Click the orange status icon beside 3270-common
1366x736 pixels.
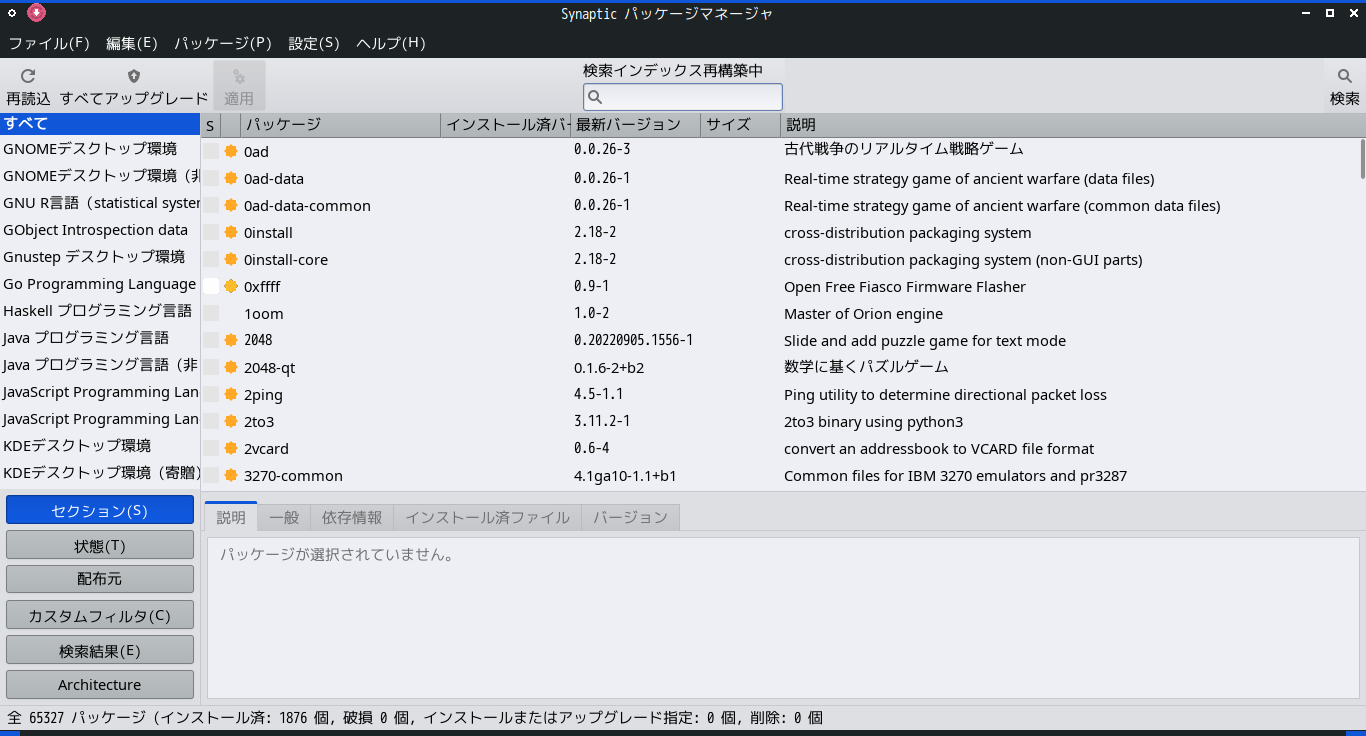click(x=231, y=475)
